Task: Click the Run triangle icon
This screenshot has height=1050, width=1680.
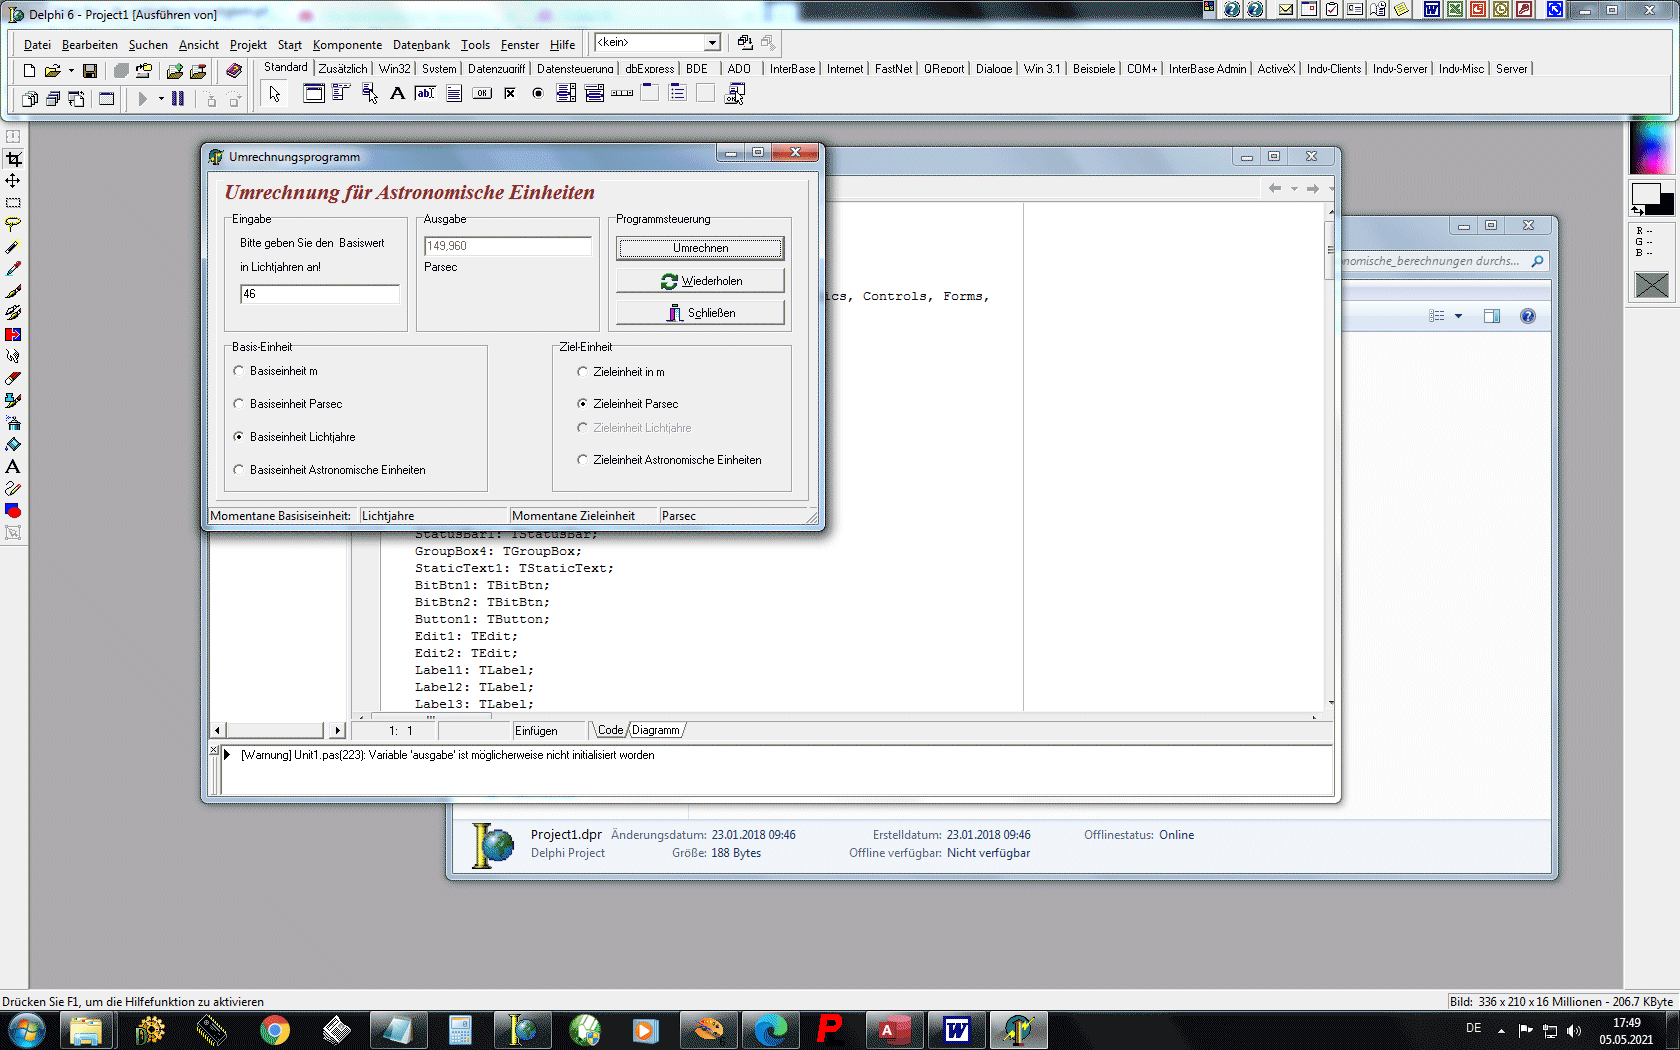Action: [143, 99]
